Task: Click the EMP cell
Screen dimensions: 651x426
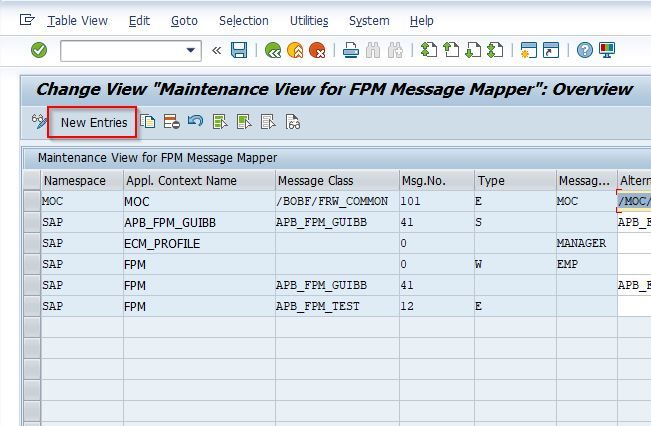Action: click(x=587, y=264)
